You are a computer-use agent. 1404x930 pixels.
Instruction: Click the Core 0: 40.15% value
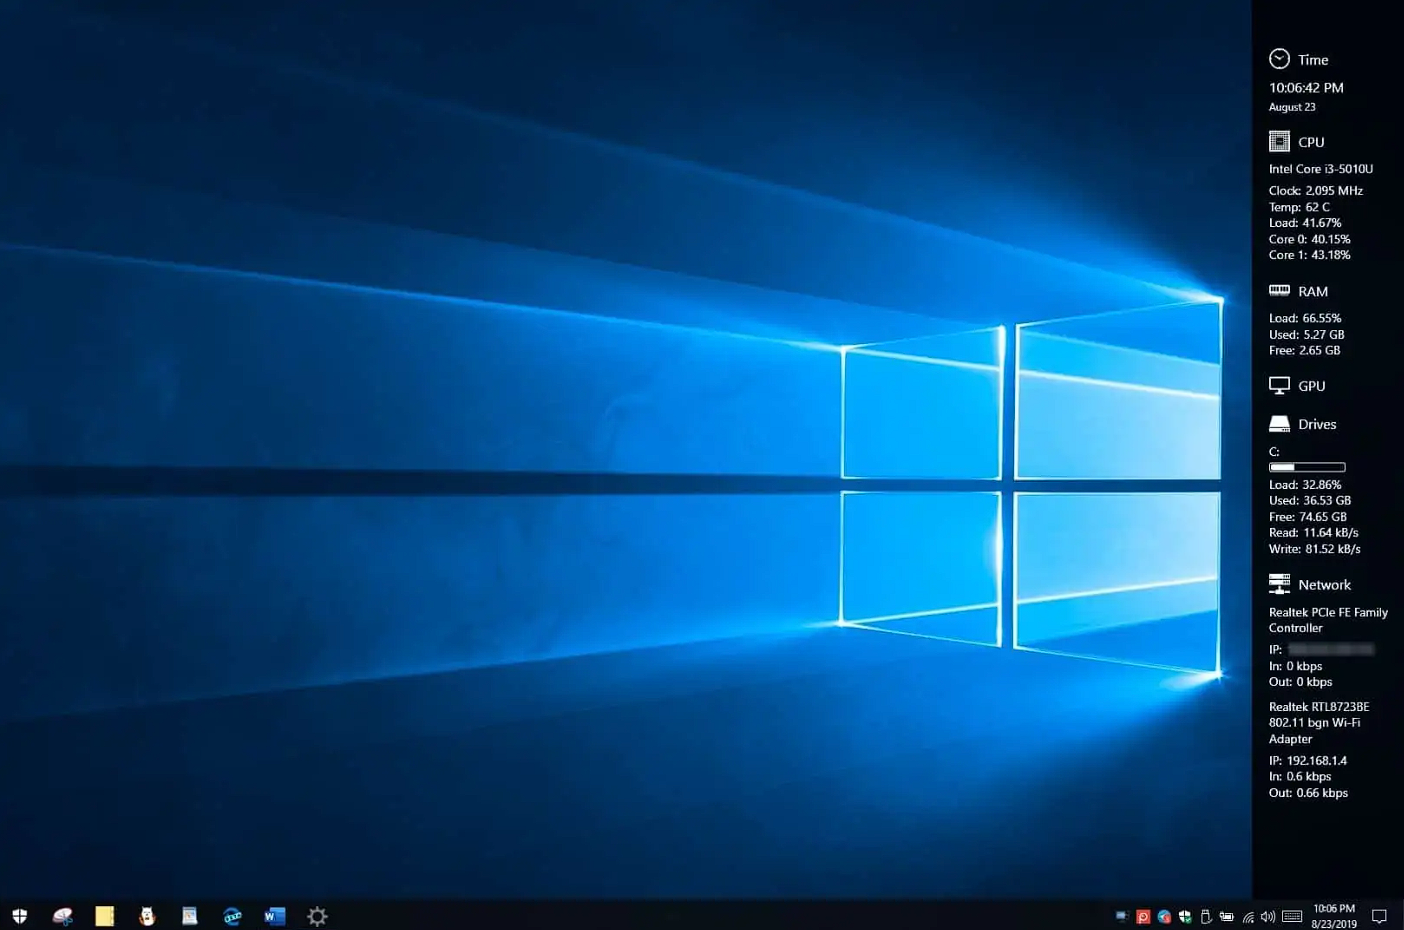[1310, 239]
